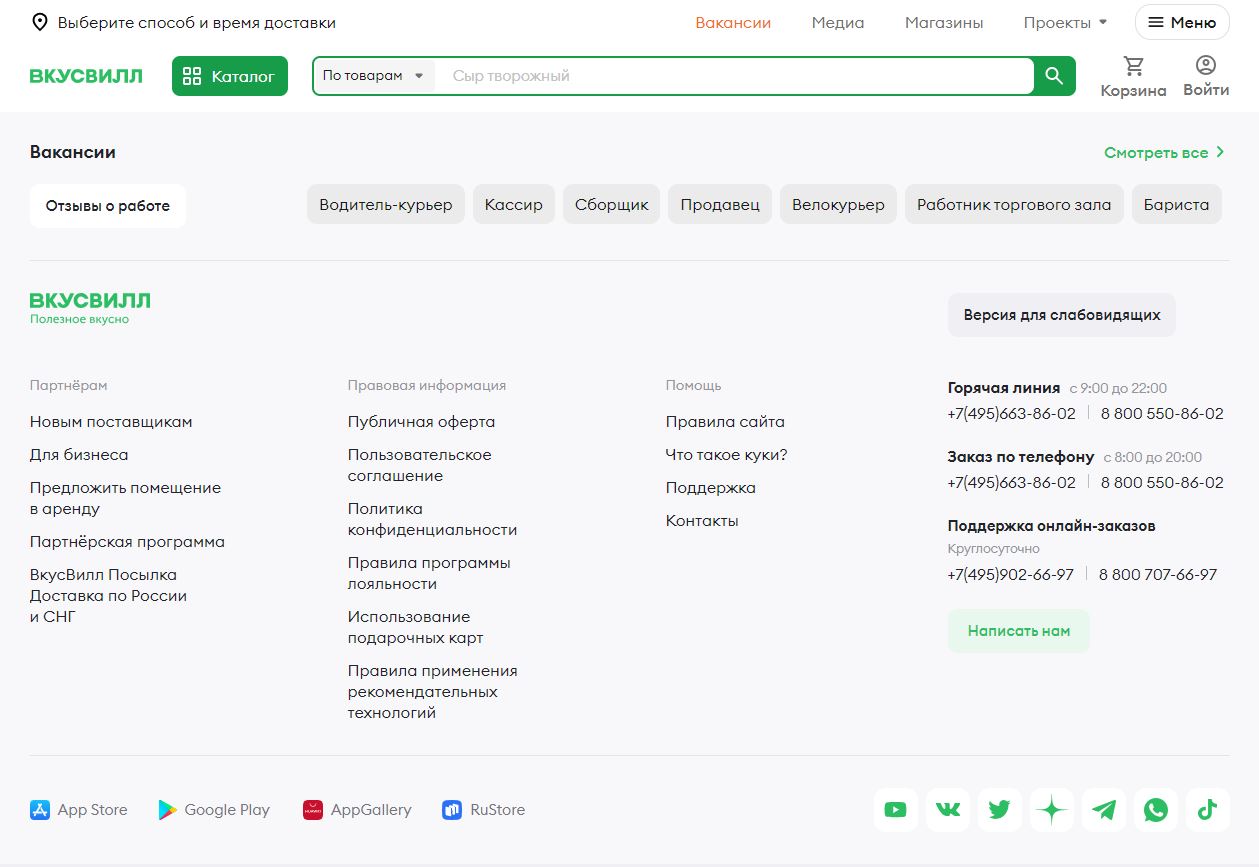Click the Telegram icon
The height and width of the screenshot is (867, 1259).
[1103, 810]
